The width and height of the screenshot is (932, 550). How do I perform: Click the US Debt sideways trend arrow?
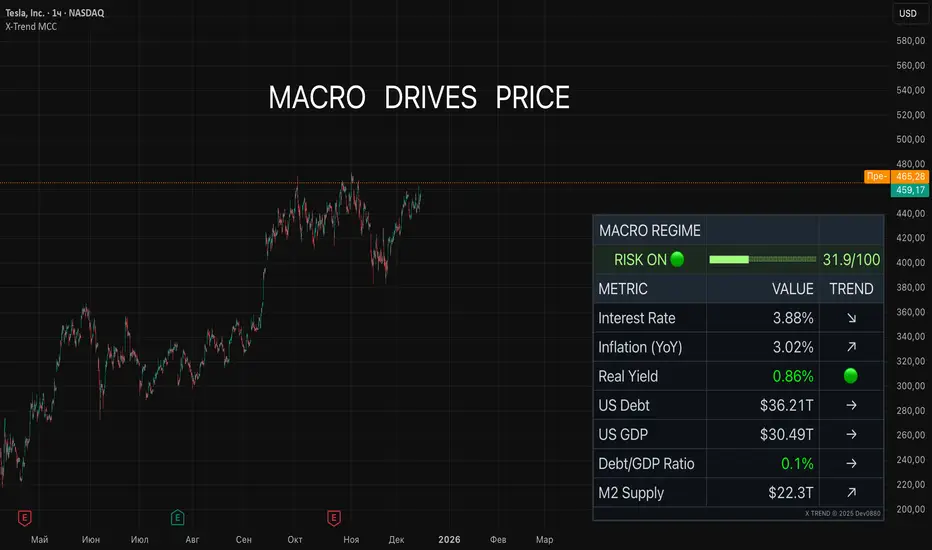[x=851, y=405]
